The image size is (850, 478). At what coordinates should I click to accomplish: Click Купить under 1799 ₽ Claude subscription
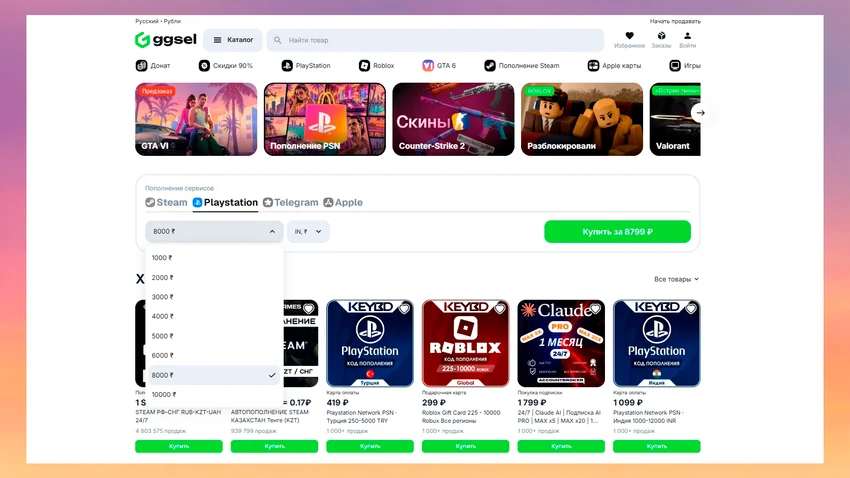[561, 446]
